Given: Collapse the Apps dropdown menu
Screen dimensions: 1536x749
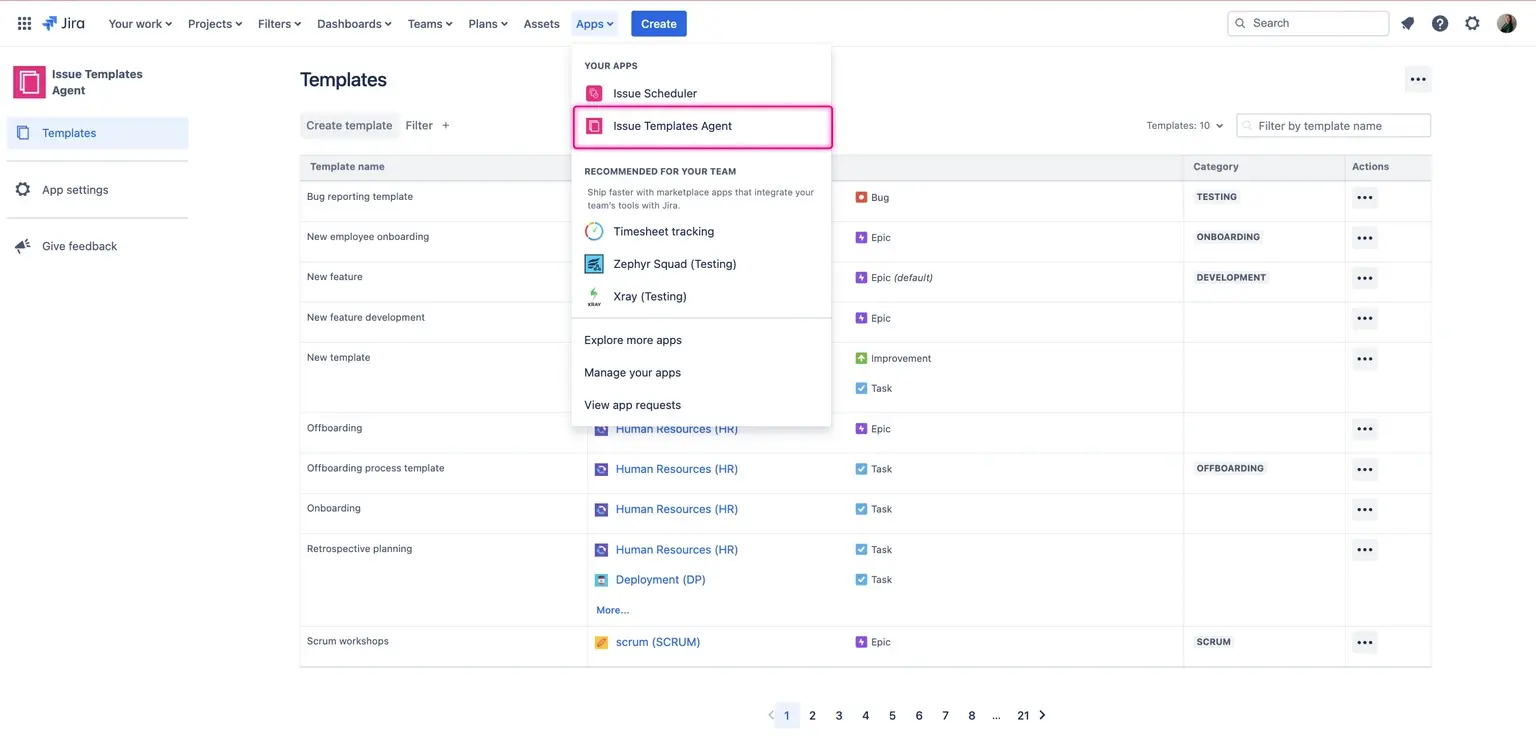Looking at the screenshot, I should (x=595, y=24).
